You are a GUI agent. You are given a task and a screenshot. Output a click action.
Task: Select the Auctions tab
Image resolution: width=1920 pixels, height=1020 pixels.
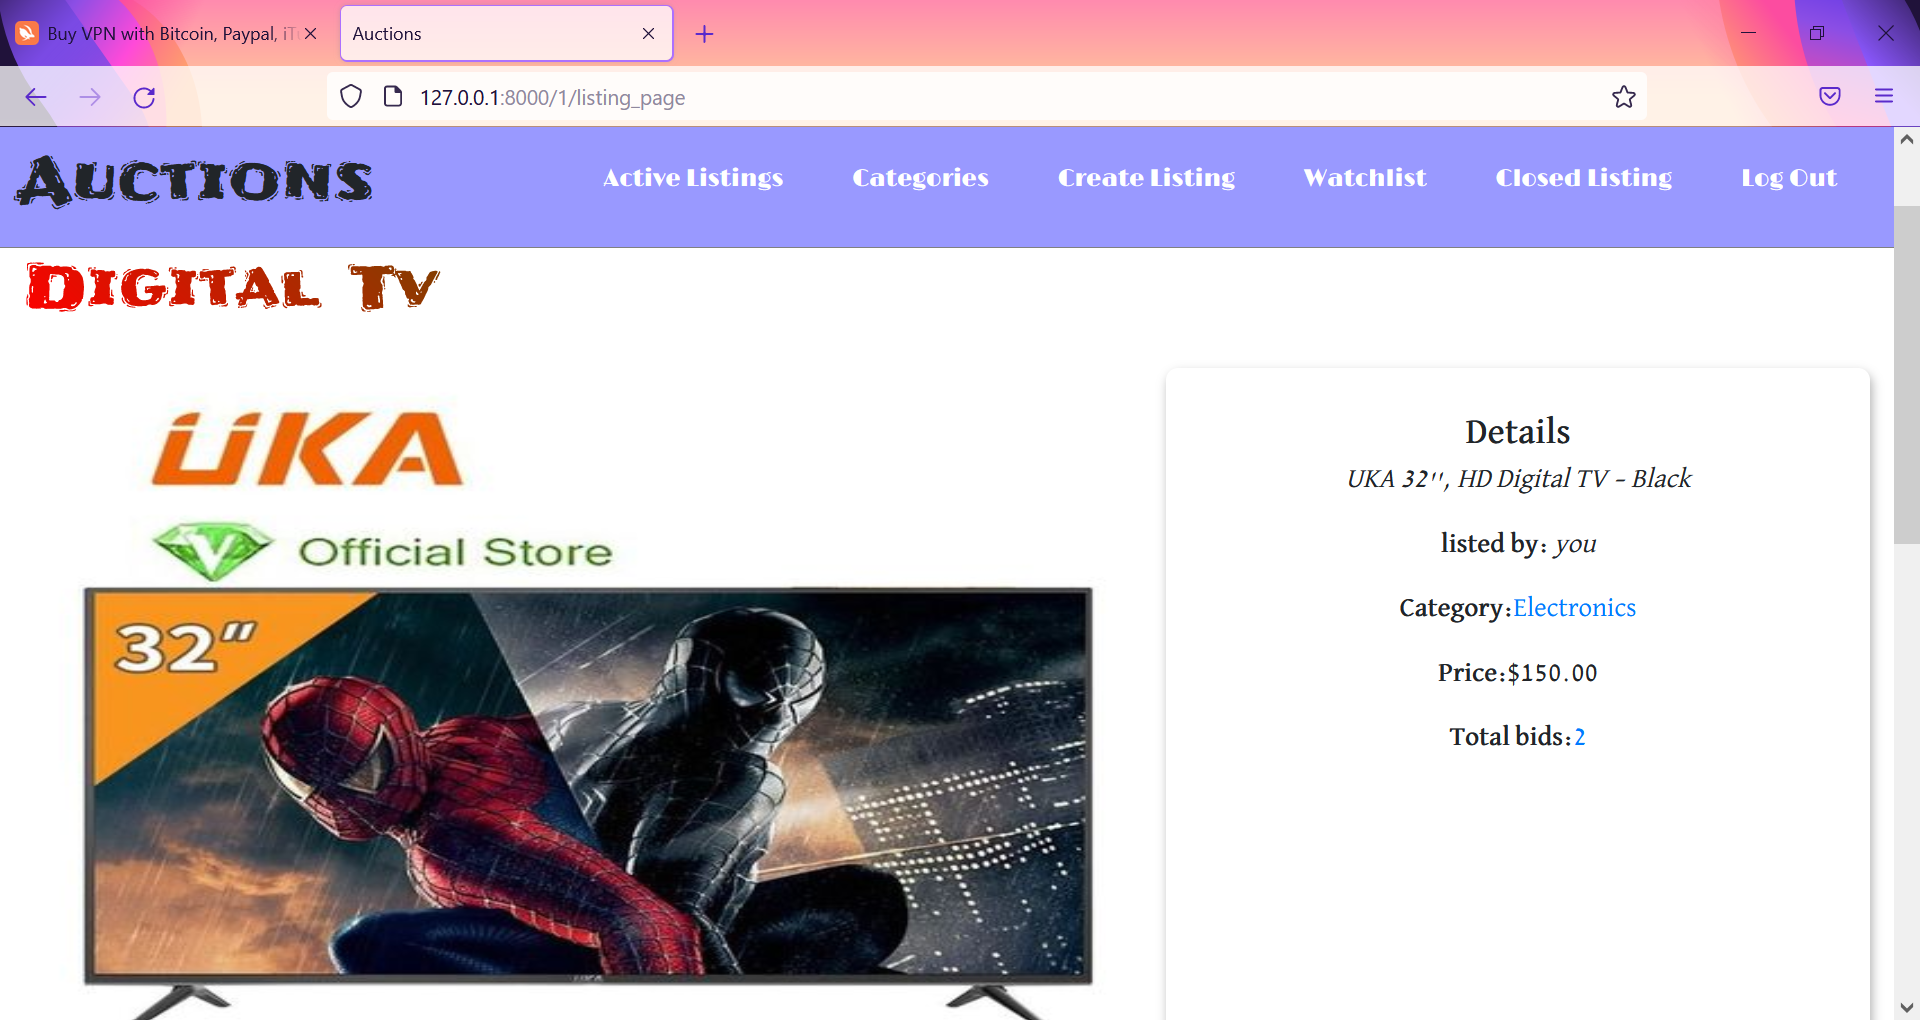click(506, 34)
